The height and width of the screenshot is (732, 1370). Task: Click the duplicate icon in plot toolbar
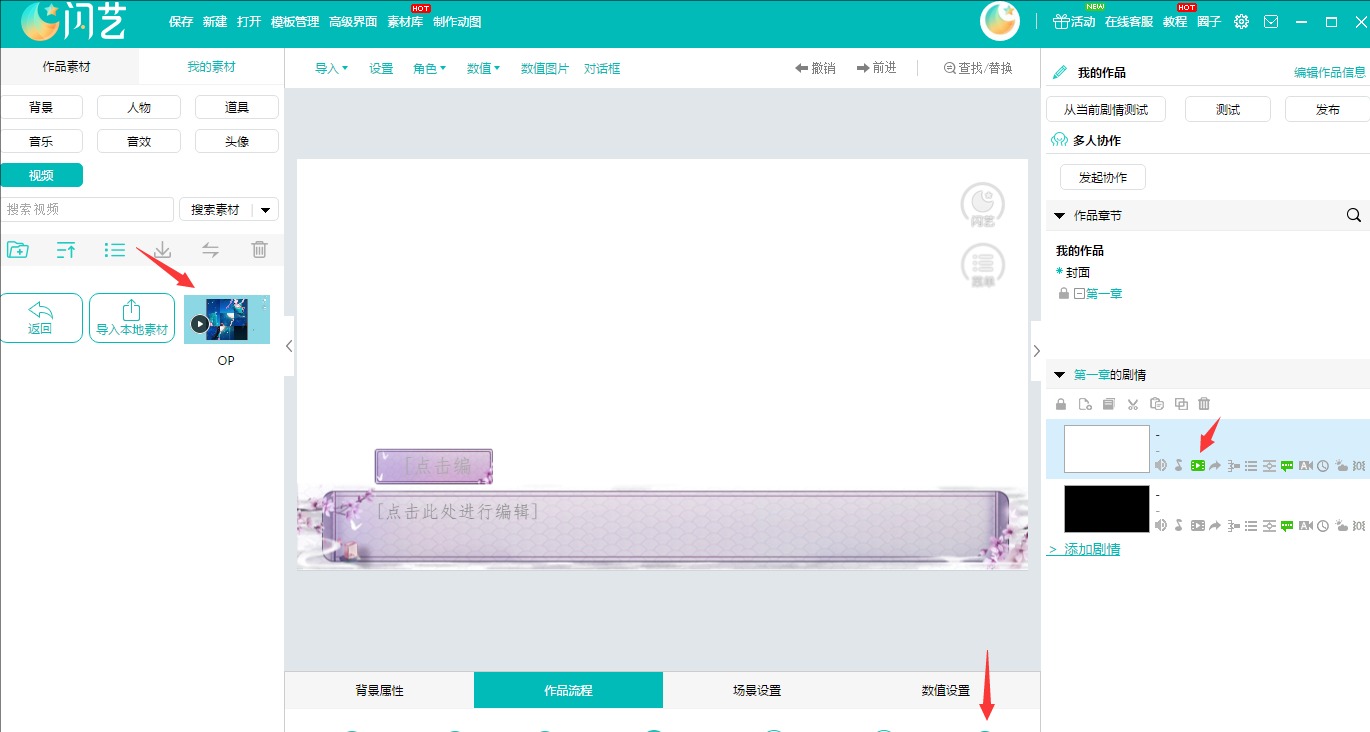1181,404
